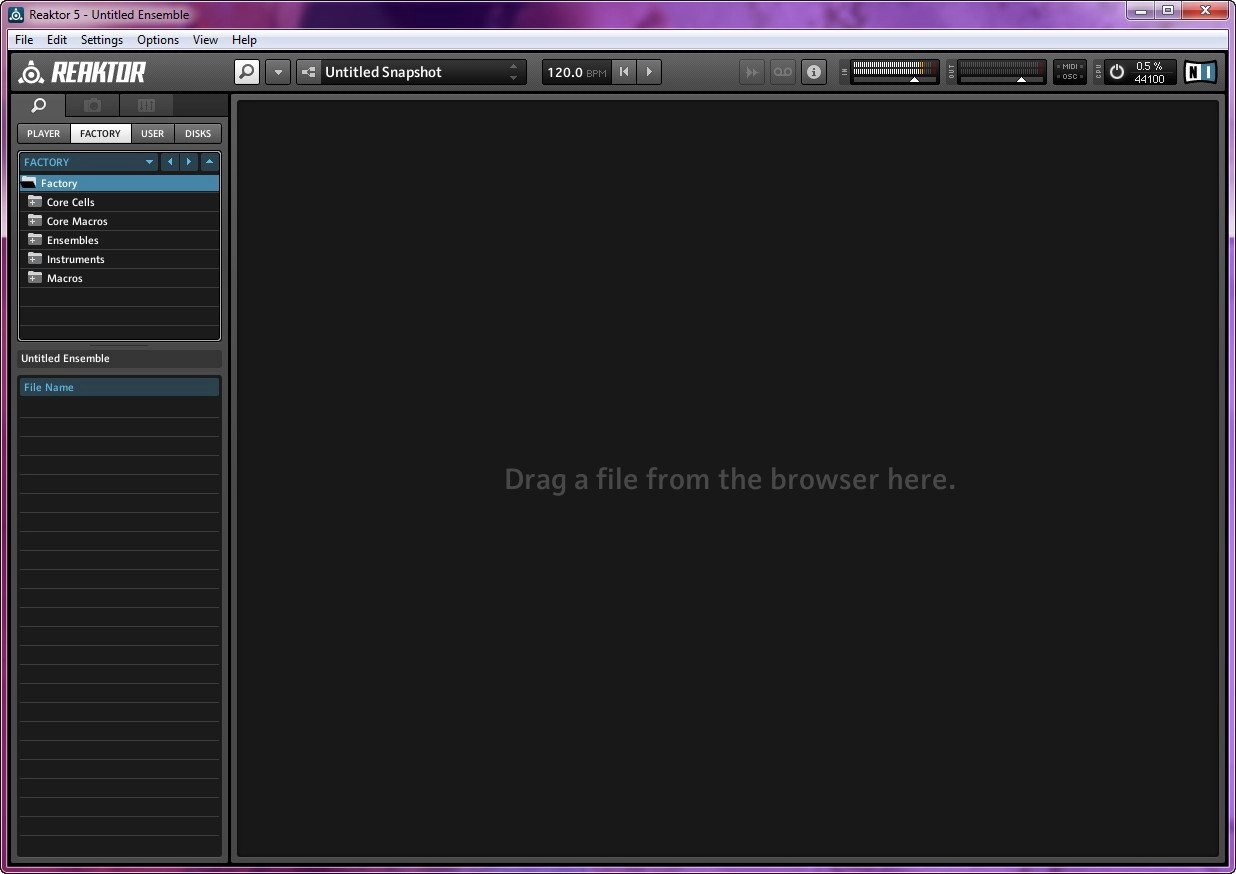Expand the Core Macros folder
The image size is (1236, 874).
coord(35,221)
